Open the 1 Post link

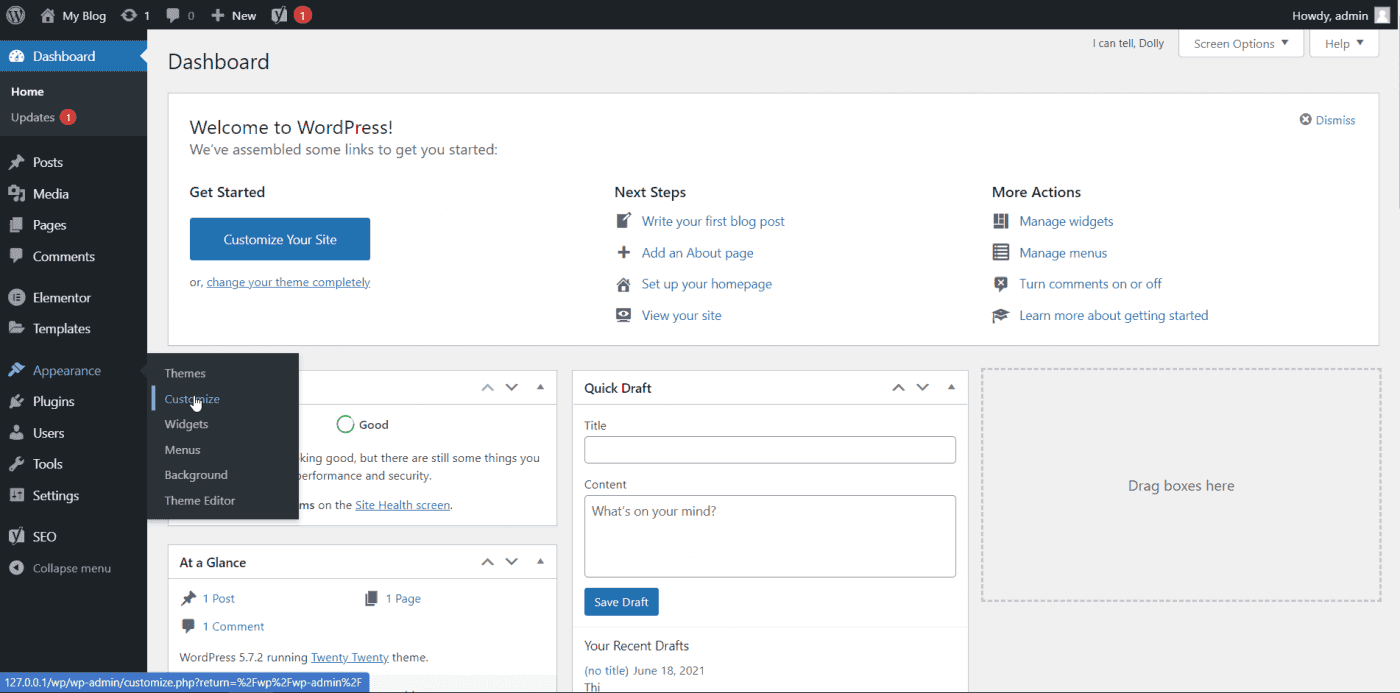pyautogui.click(x=219, y=598)
